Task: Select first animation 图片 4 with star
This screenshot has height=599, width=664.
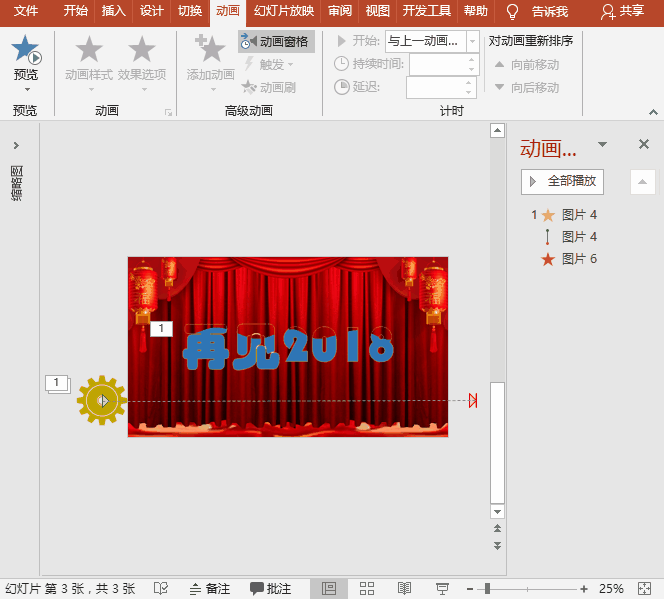Action: pyautogui.click(x=564, y=215)
